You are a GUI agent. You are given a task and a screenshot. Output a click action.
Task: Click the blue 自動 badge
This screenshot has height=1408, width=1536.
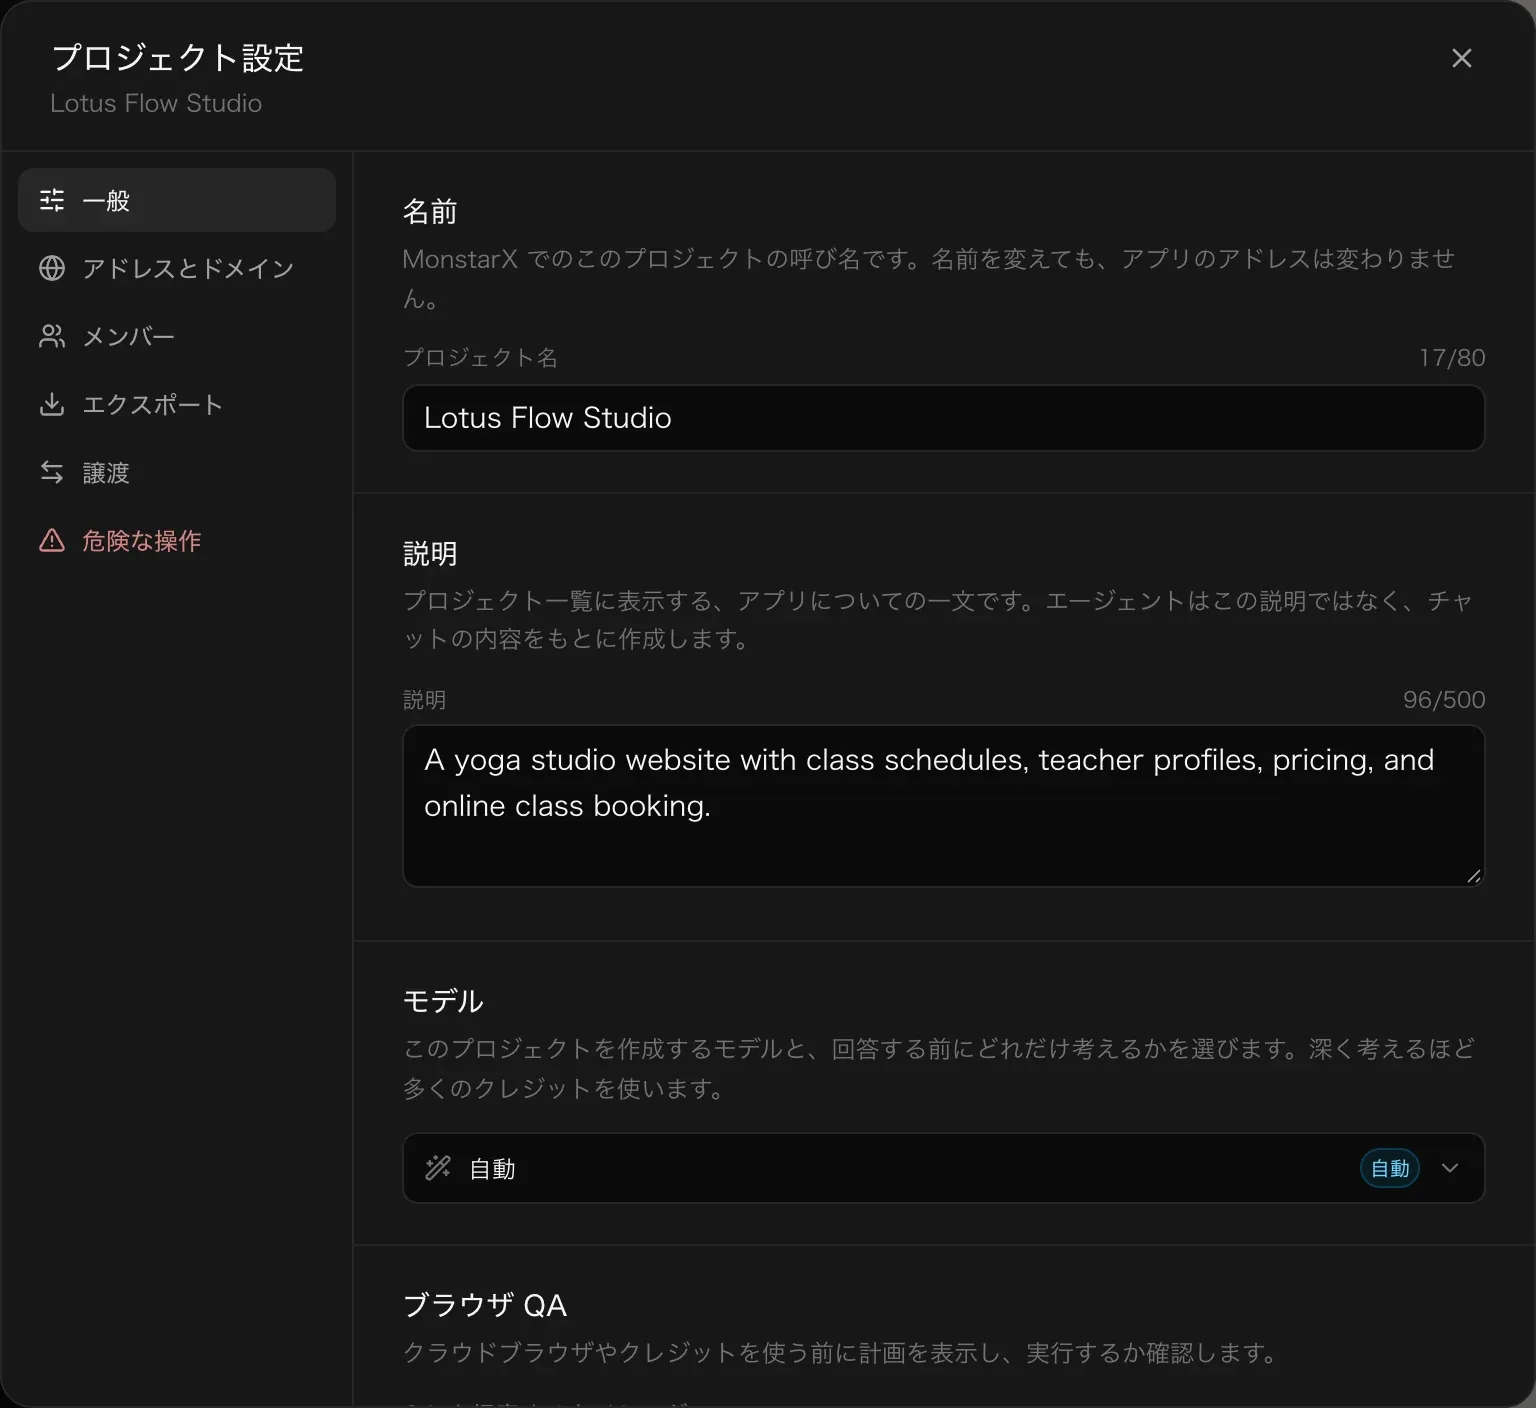[x=1390, y=1168]
